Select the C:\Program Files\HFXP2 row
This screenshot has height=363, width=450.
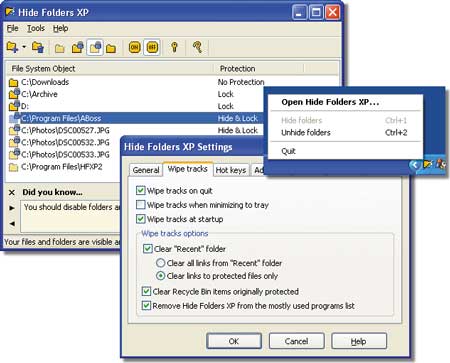click(x=64, y=167)
